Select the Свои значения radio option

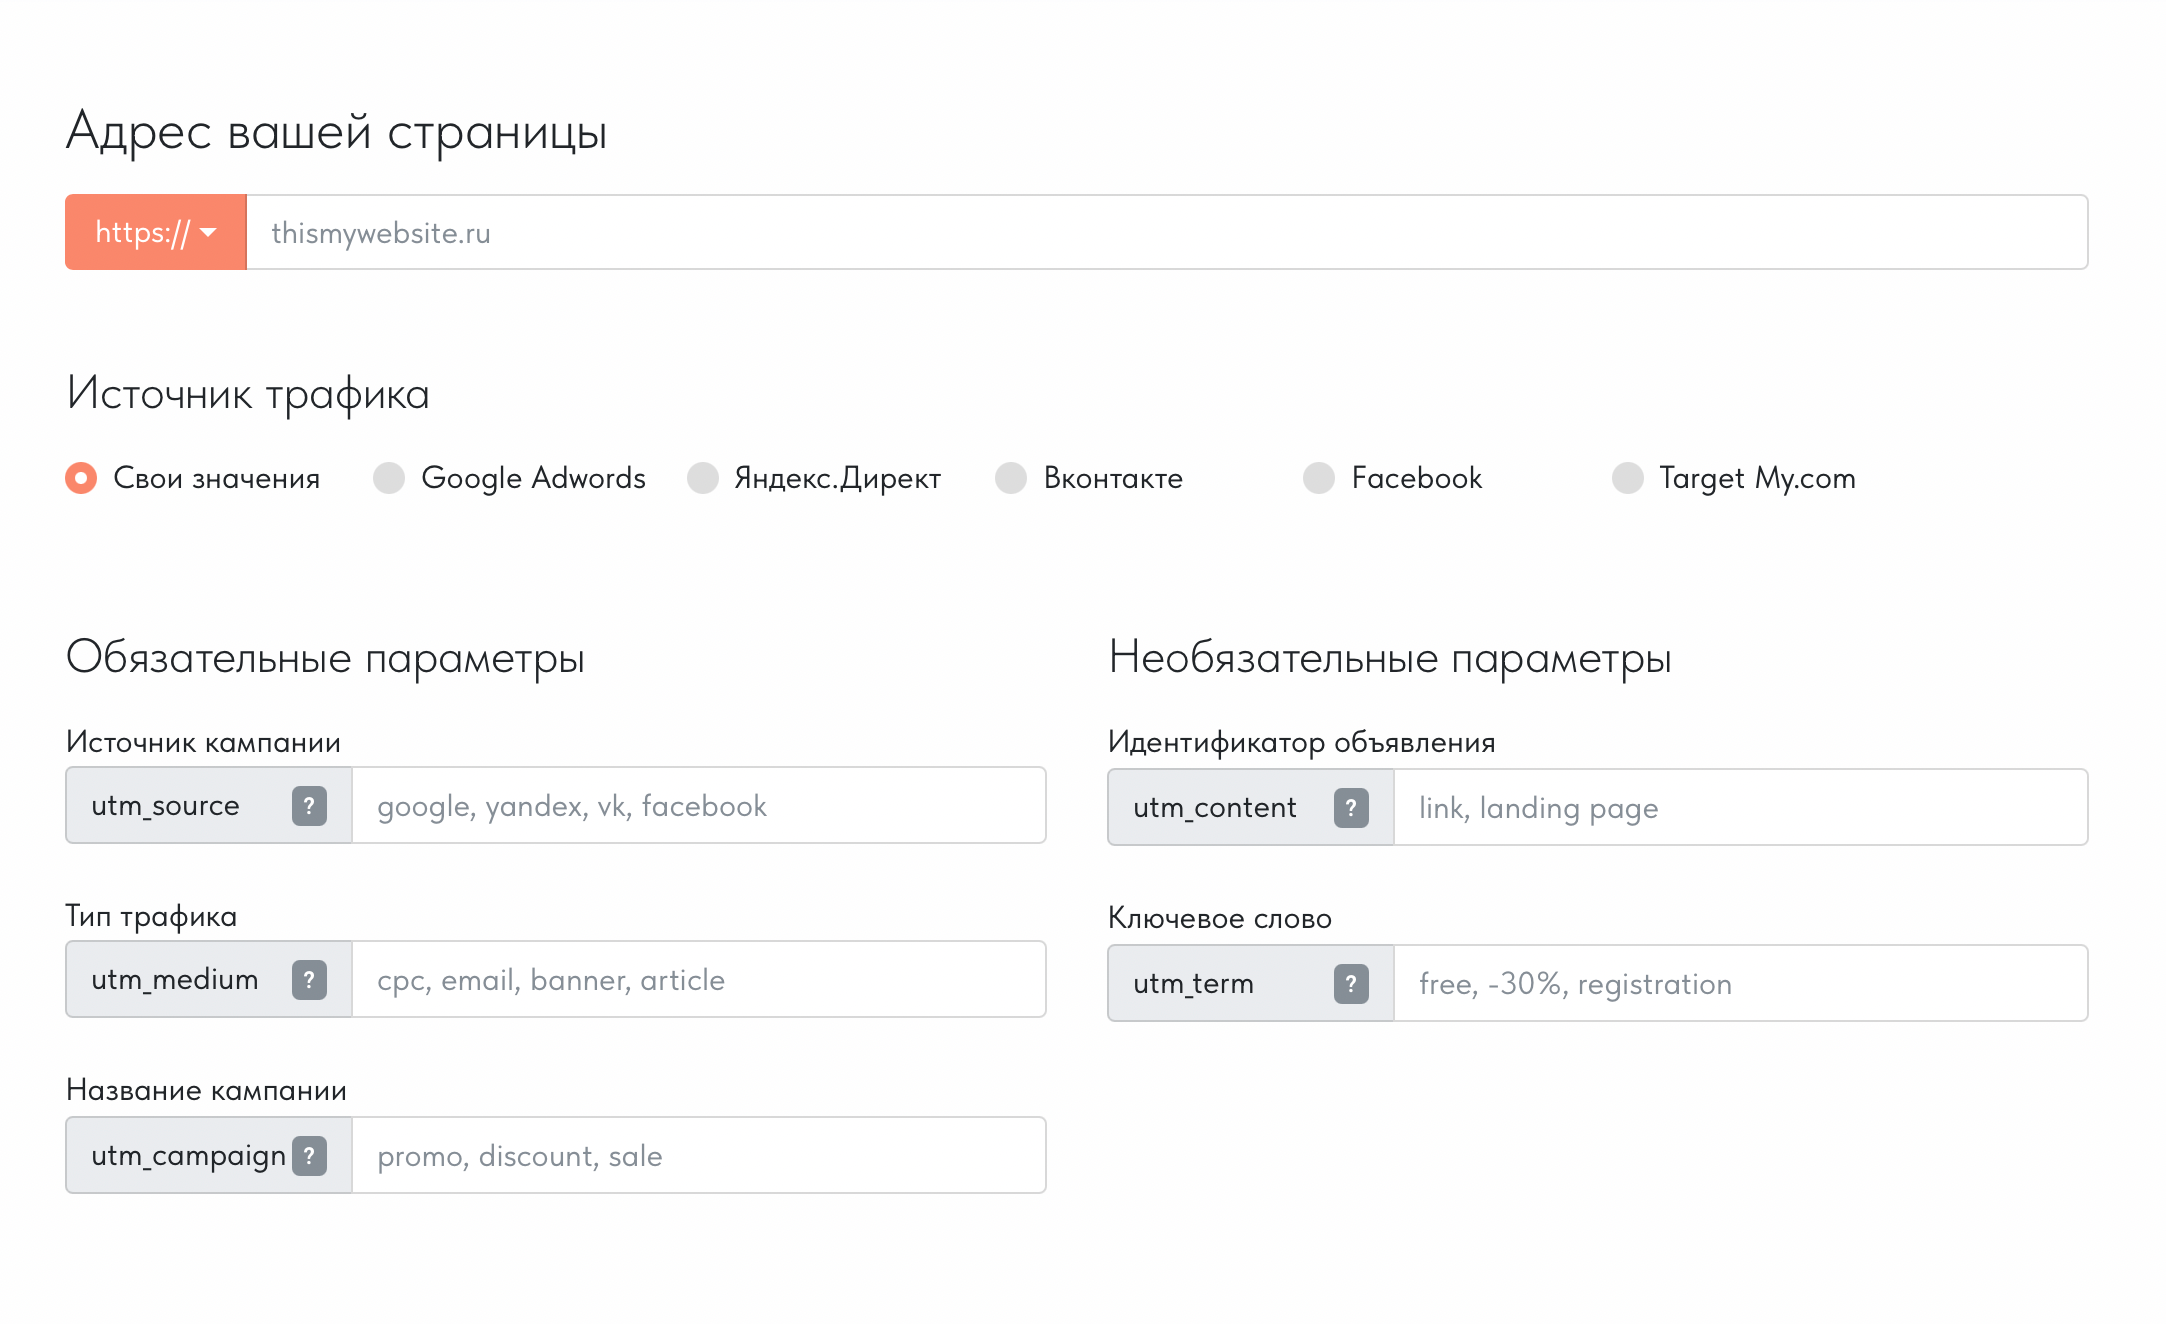[x=81, y=478]
